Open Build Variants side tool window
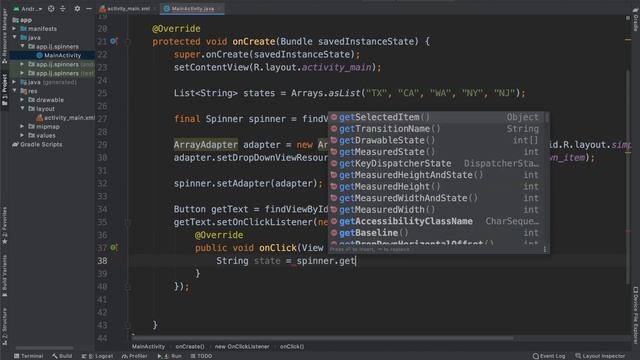640x360 pixels. [x=4, y=276]
